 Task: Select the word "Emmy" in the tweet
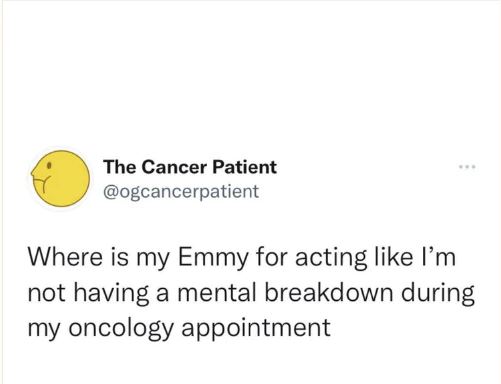coord(213,259)
